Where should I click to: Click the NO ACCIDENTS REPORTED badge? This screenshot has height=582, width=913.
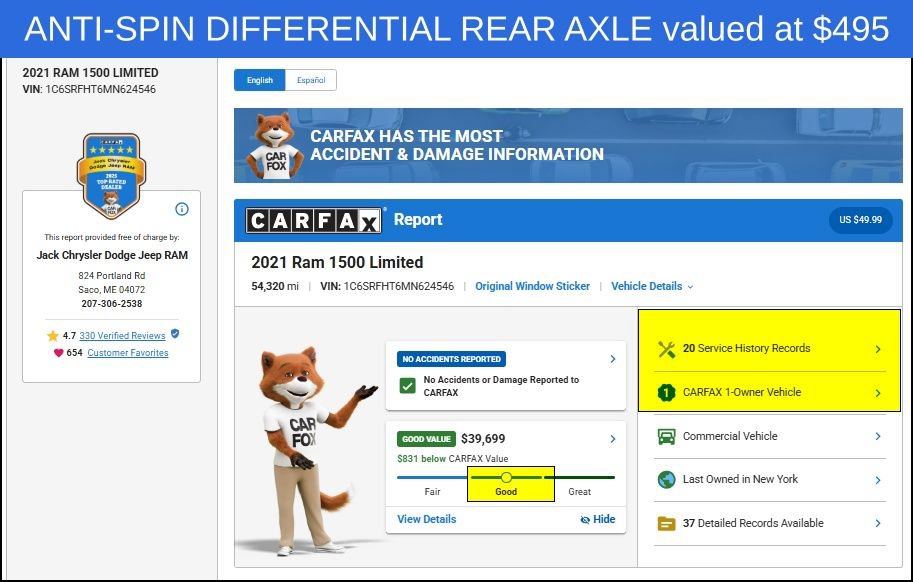tap(451, 359)
